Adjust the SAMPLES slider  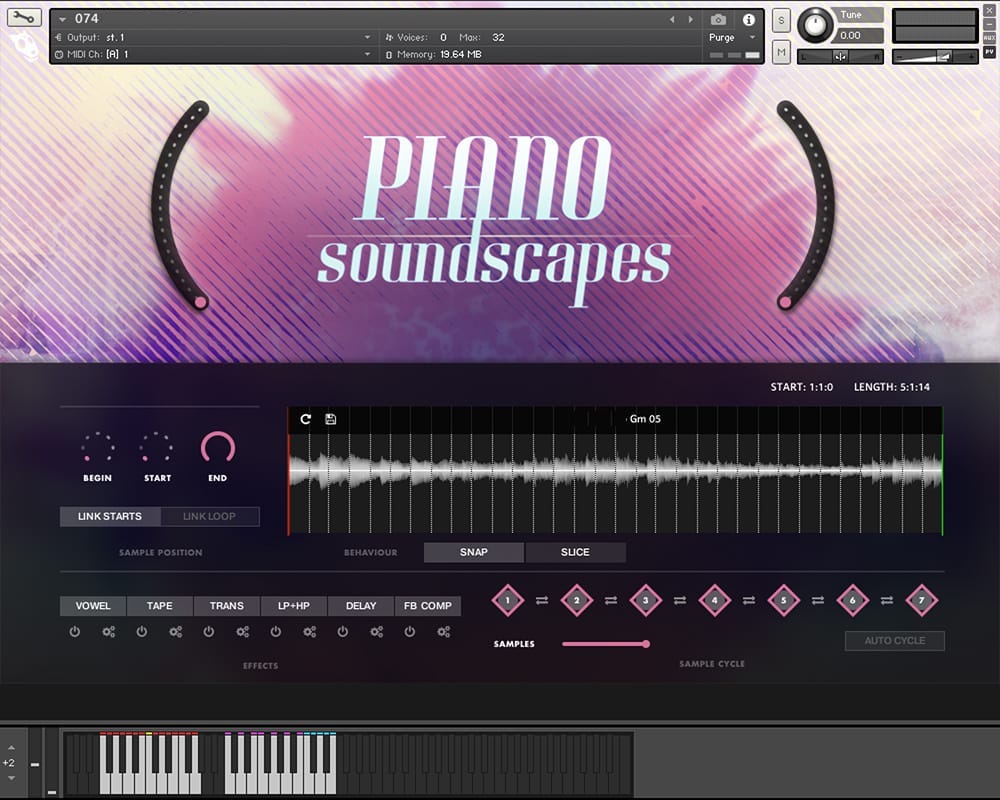tap(645, 644)
